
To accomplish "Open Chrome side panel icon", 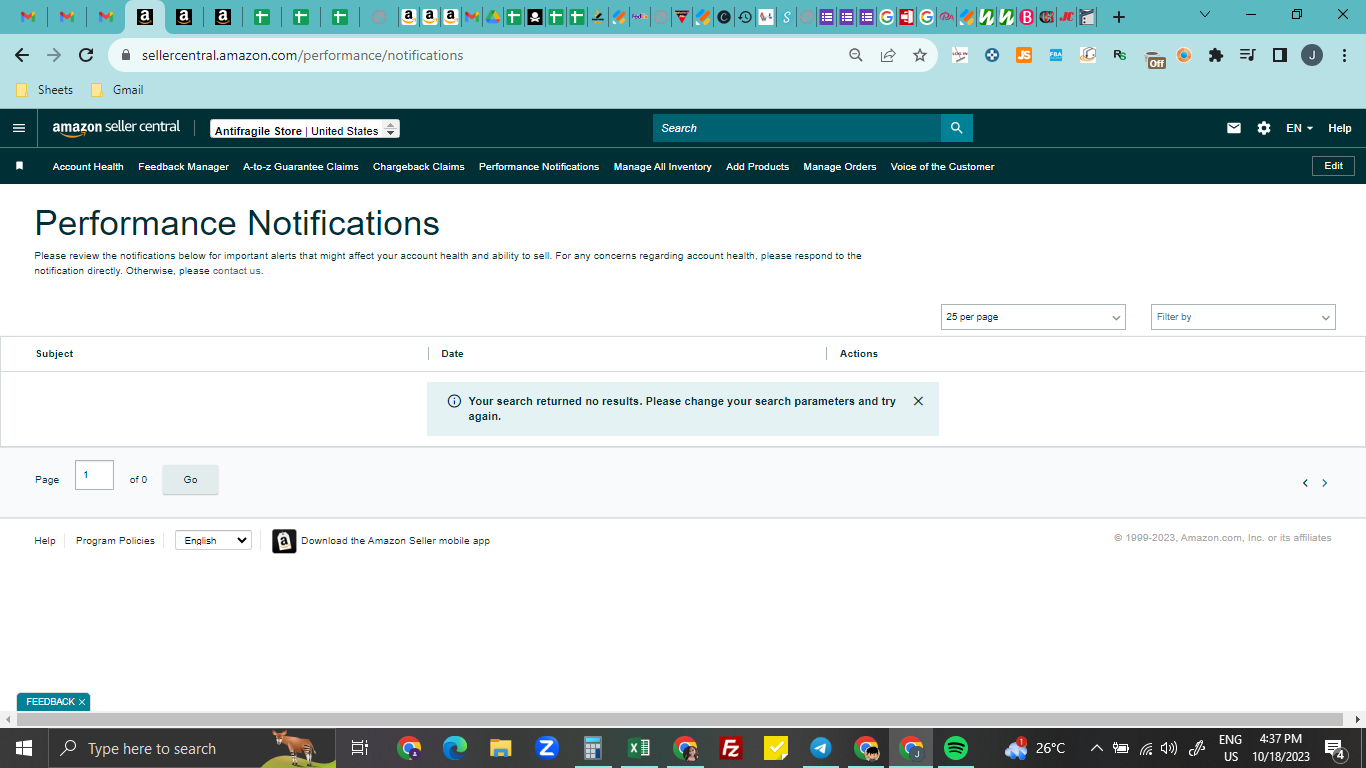I will 1279,56.
